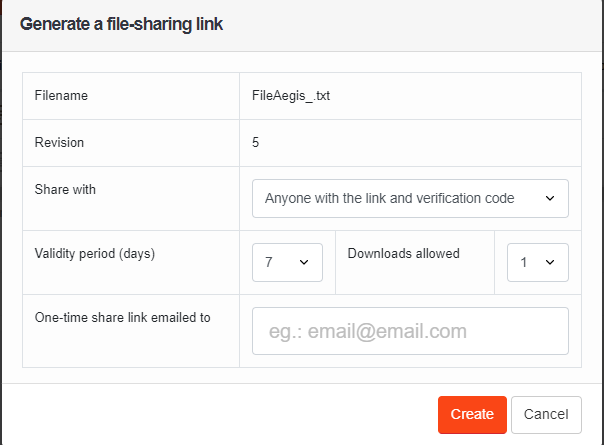Click the Filename row label
Image resolution: width=604 pixels, height=445 pixels.
[x=61, y=96]
